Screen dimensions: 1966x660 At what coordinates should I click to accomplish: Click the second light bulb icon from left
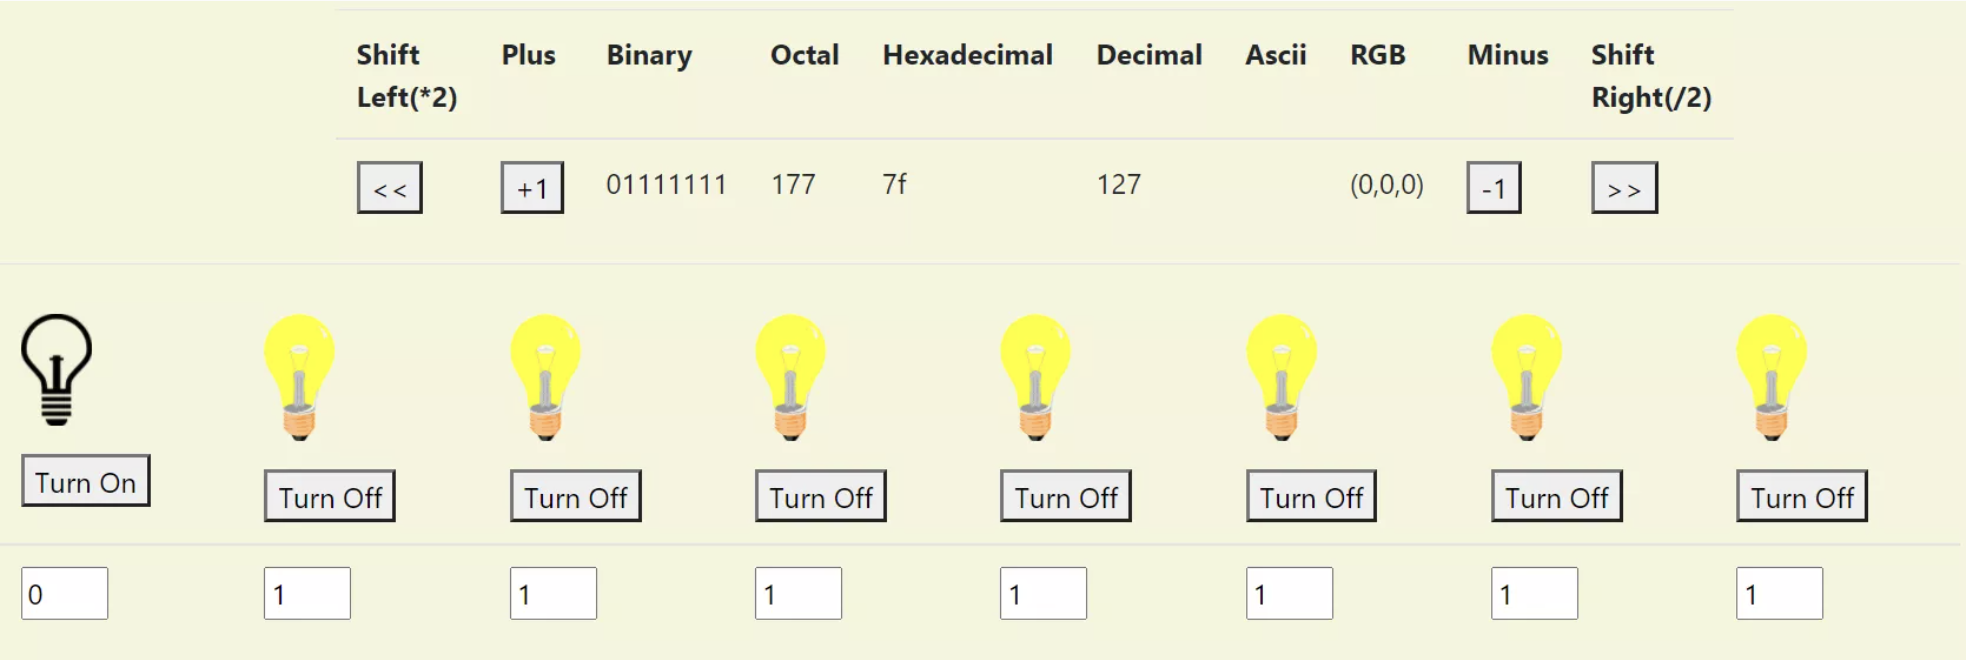pos(299,378)
